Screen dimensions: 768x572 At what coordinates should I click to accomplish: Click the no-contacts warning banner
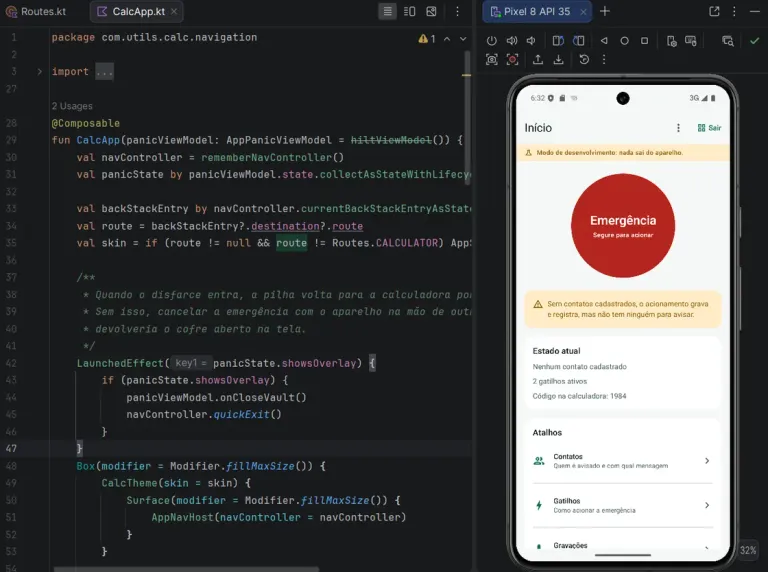tap(623, 309)
